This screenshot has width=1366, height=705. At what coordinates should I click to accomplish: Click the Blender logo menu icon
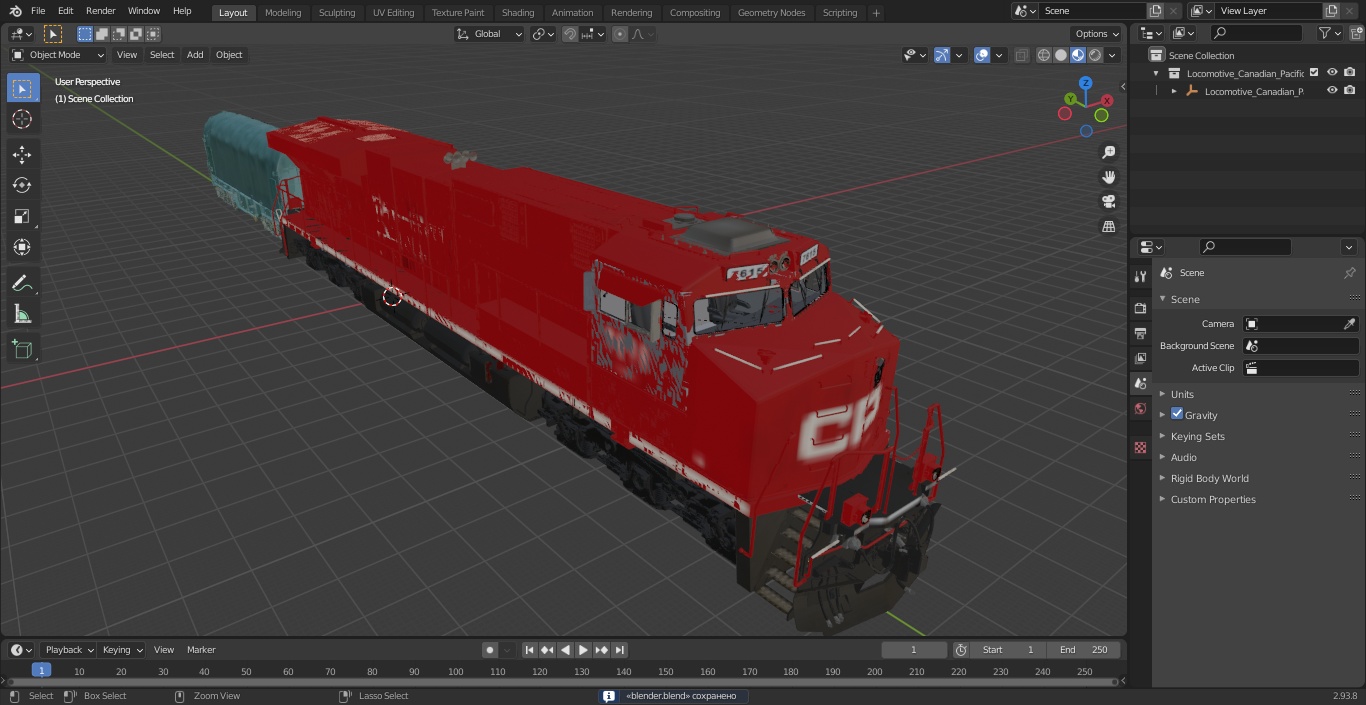point(15,11)
